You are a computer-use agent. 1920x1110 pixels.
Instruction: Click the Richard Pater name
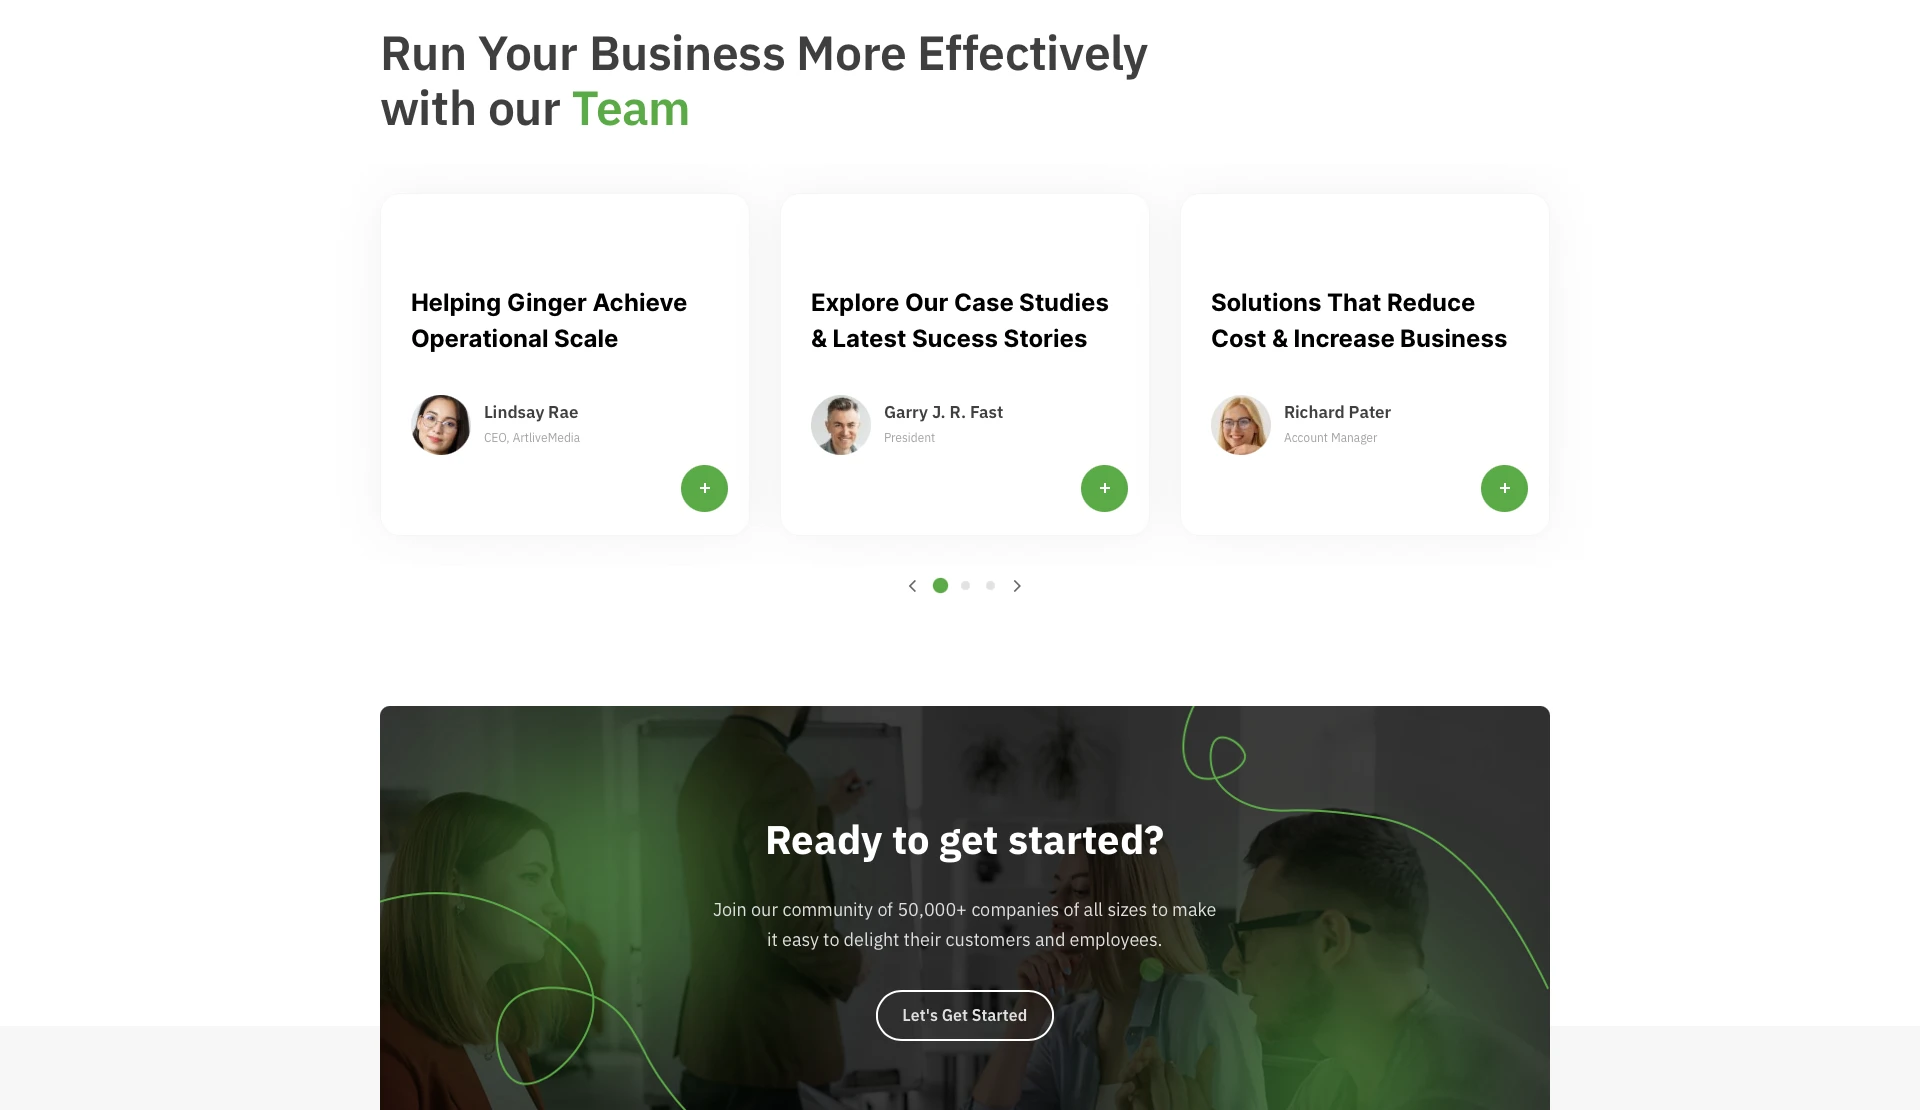(1337, 412)
